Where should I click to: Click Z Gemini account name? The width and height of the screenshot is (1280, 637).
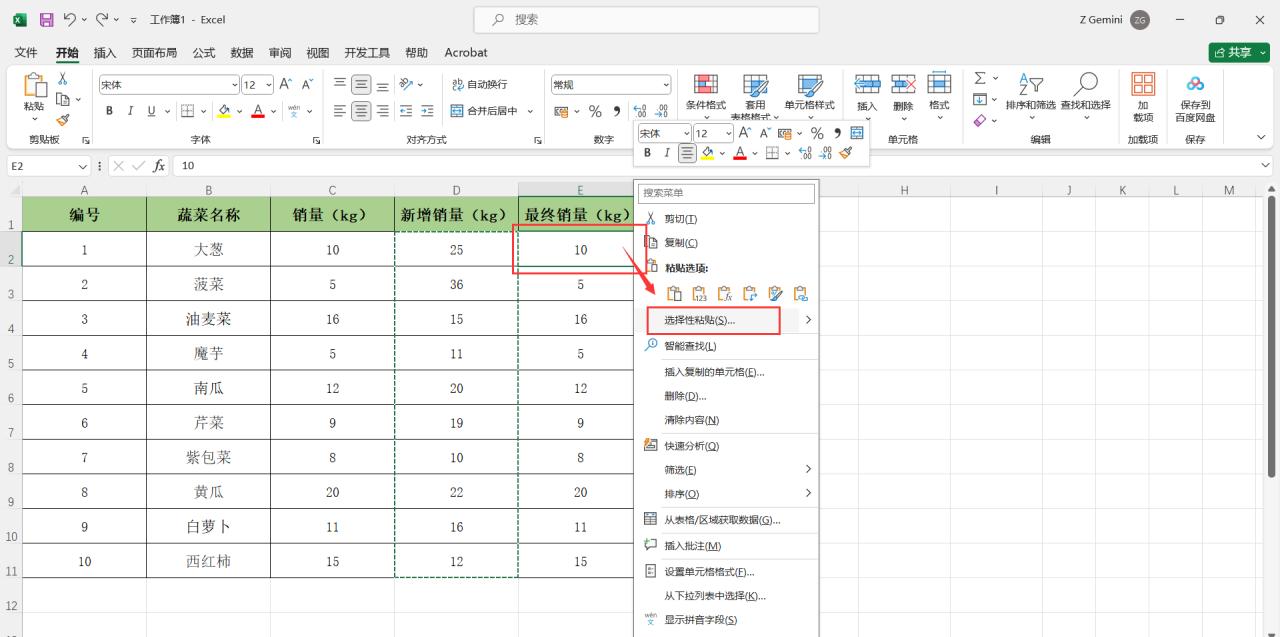[1101, 20]
